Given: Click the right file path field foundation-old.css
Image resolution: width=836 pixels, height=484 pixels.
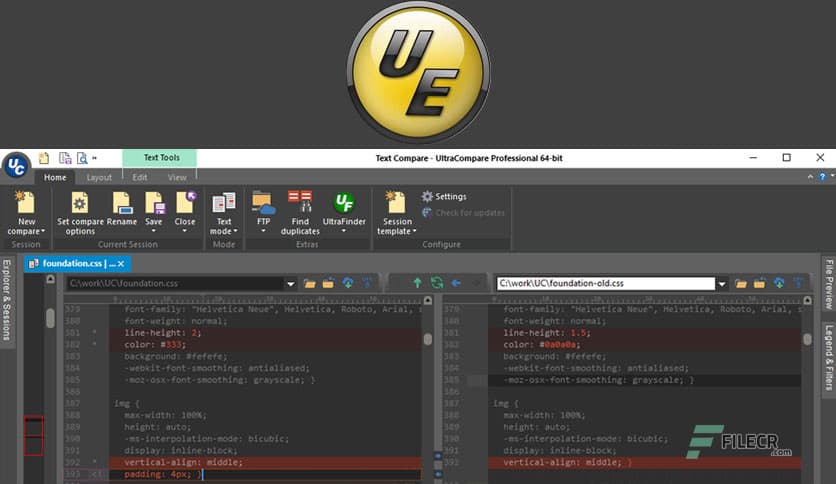Looking at the screenshot, I should 606,284.
